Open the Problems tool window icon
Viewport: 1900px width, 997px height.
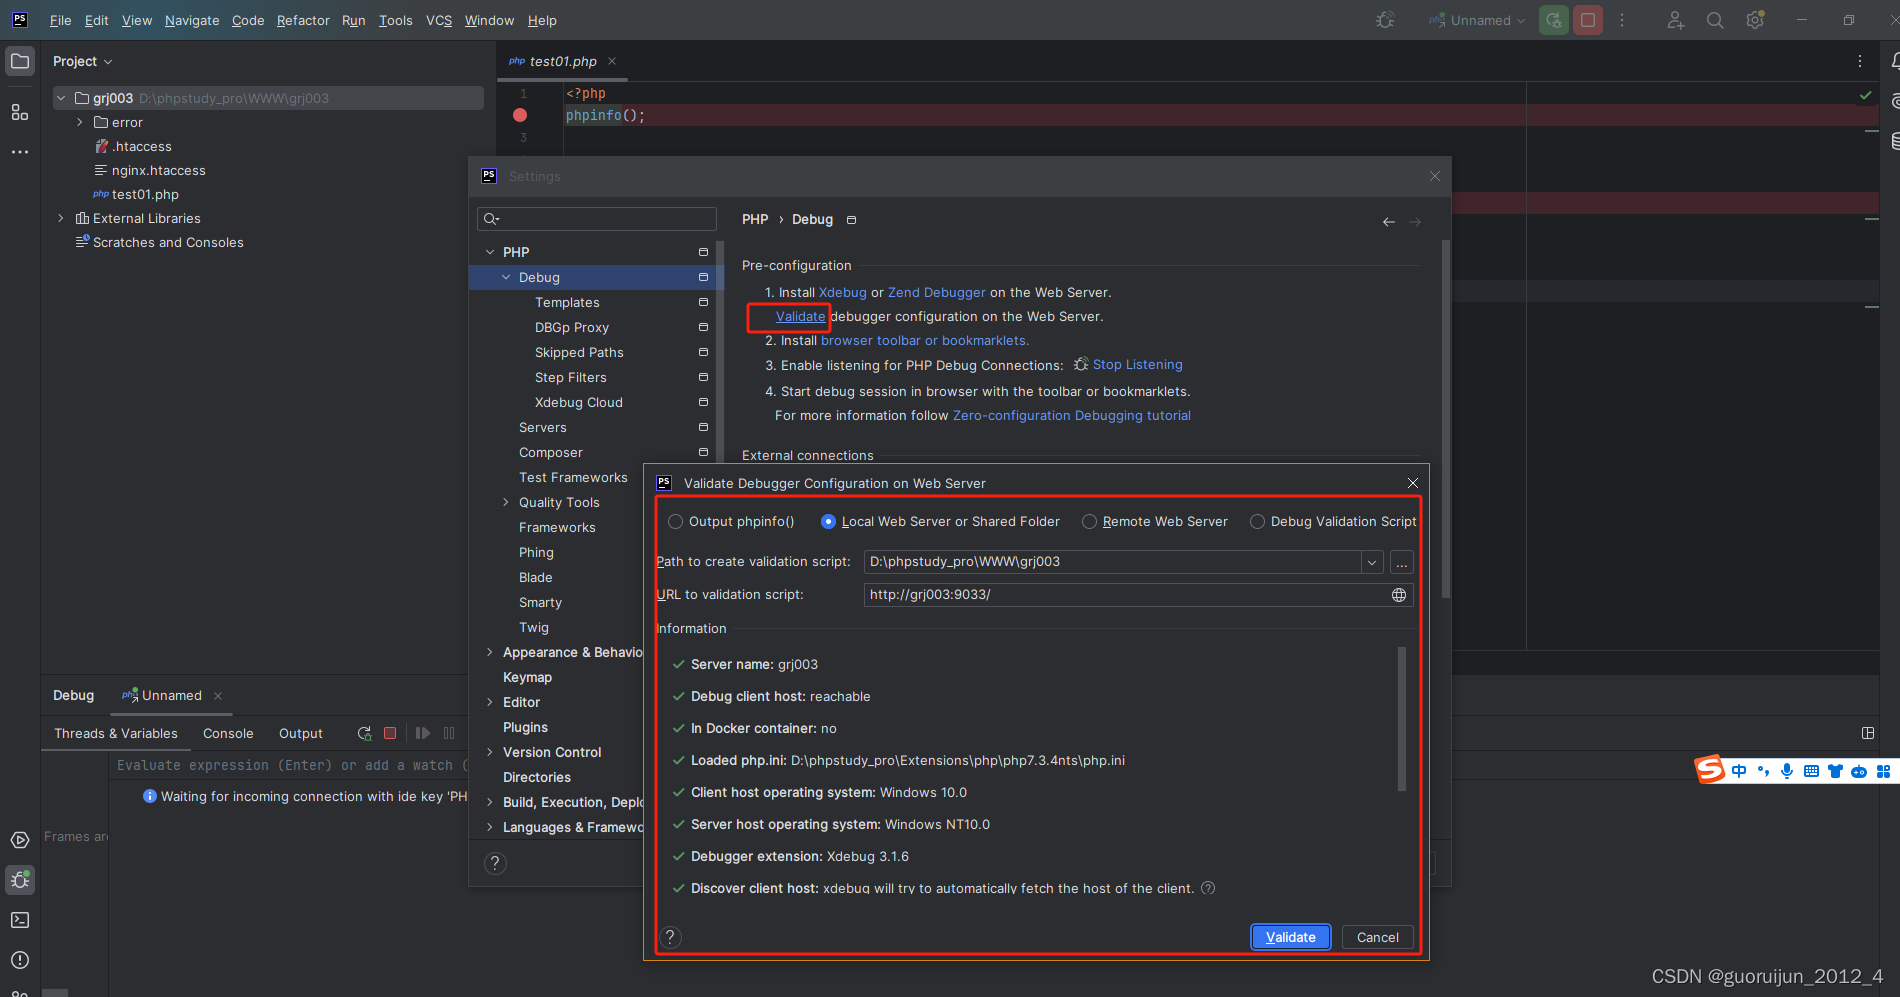20,960
